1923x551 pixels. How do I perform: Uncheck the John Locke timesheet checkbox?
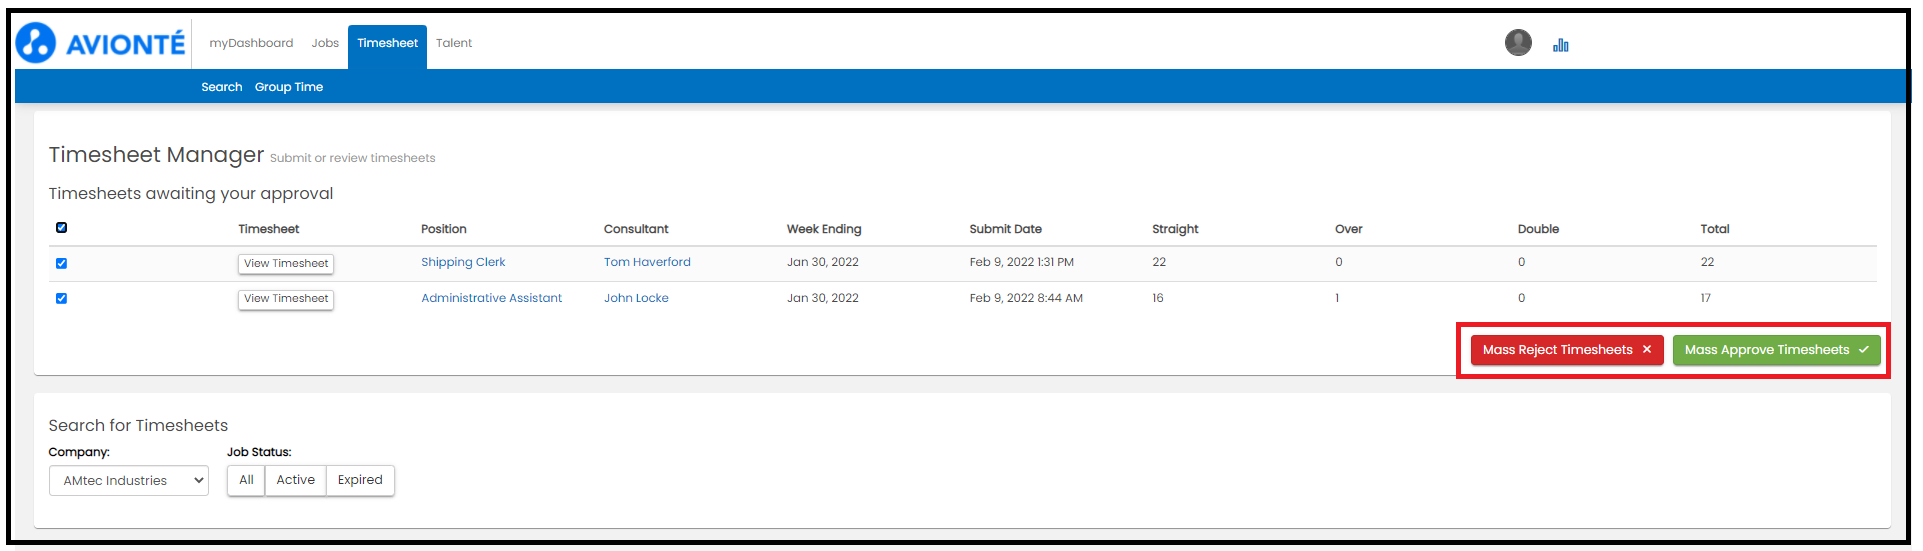coord(62,298)
